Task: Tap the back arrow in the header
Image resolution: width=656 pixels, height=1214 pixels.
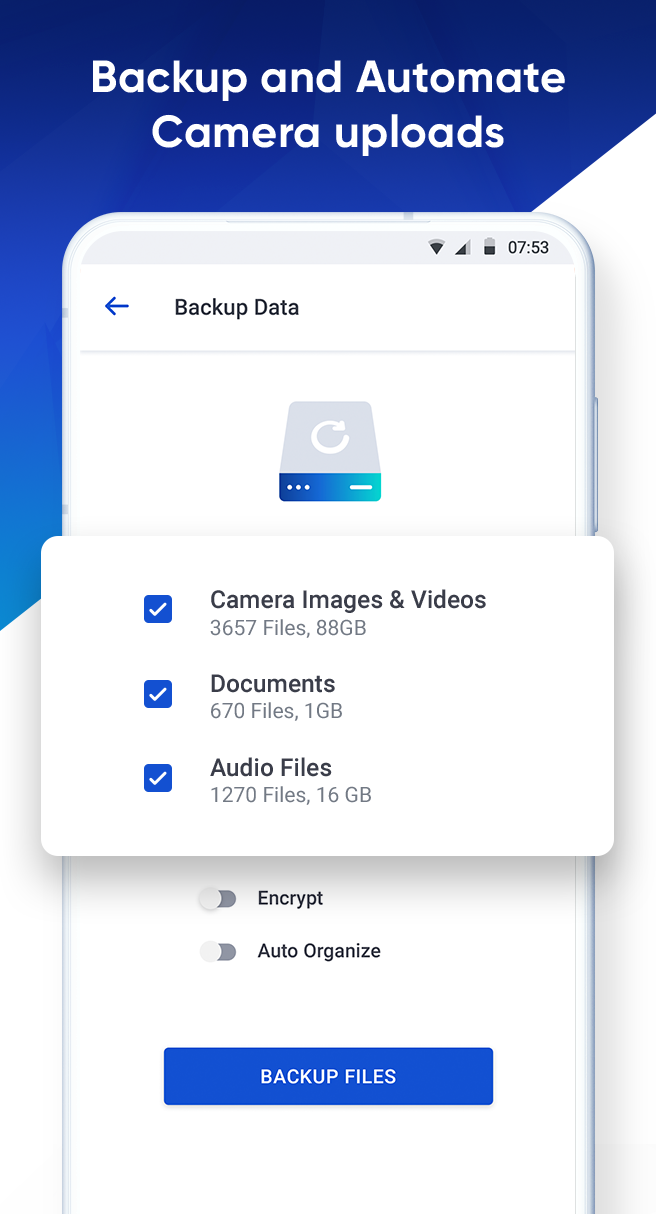Action: [x=117, y=307]
